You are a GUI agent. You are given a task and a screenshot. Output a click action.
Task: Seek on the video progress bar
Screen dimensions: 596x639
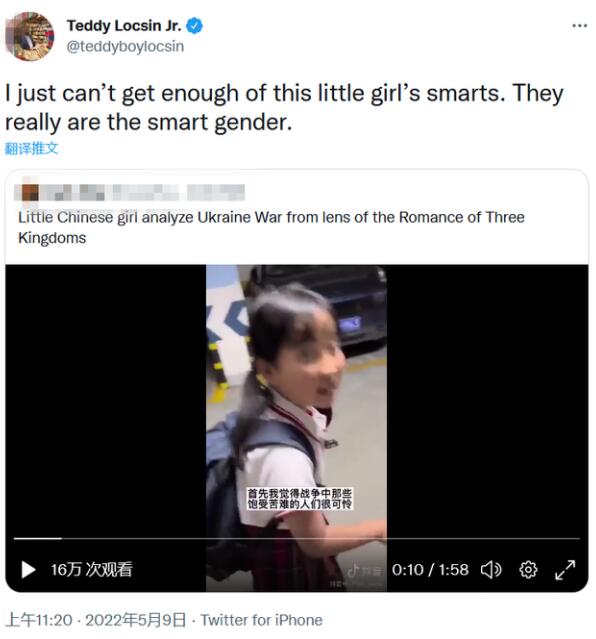tap(297, 538)
